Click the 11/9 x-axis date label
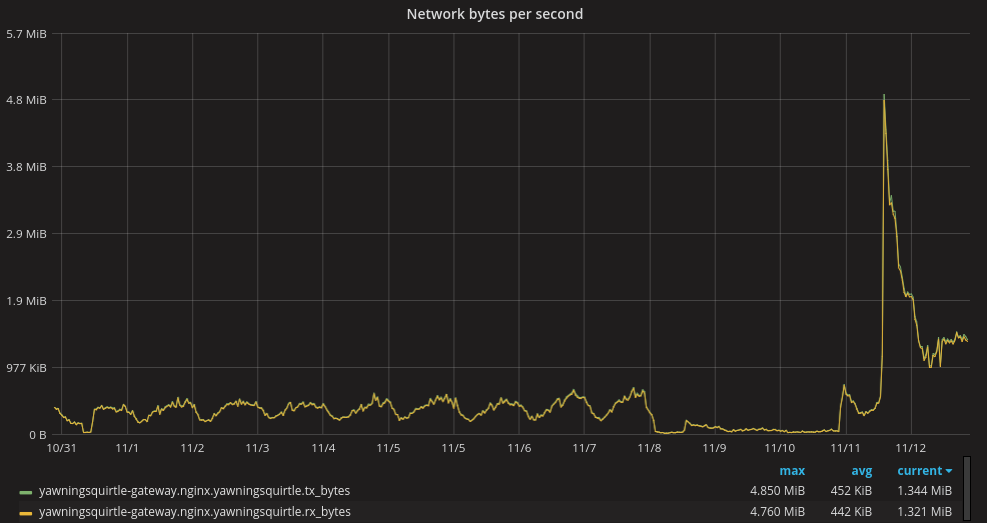The image size is (987, 523). pos(715,448)
